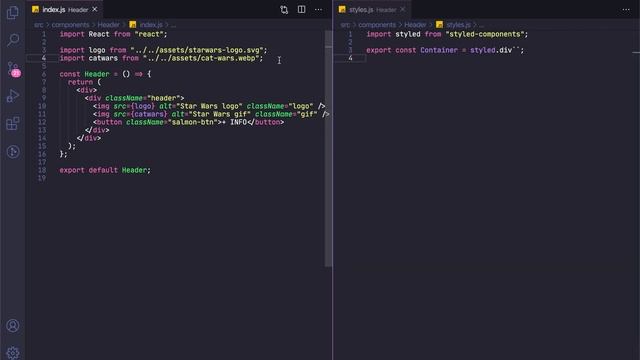Click 'components' in index.js breadcrumb
640x360 pixels.
click(x=70, y=25)
